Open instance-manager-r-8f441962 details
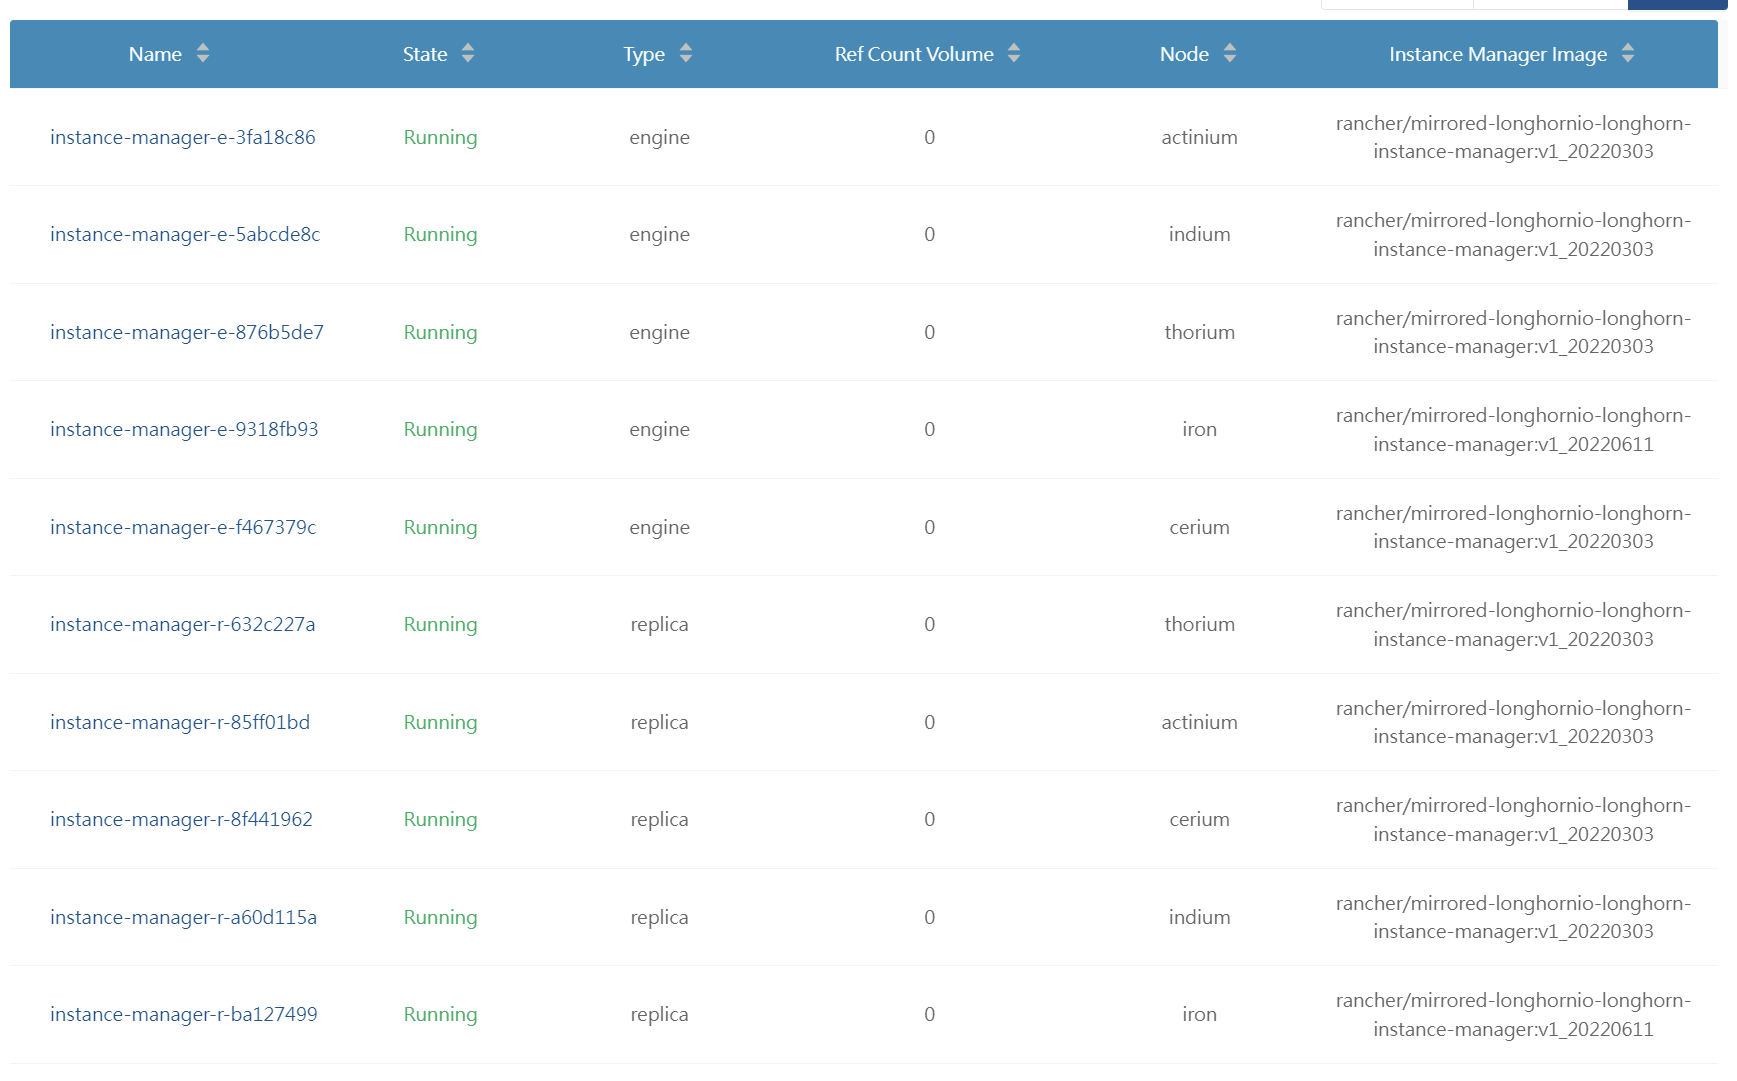 pos(181,819)
